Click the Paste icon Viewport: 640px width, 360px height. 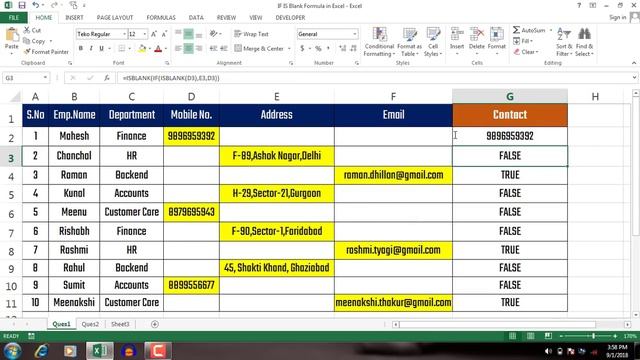(11, 36)
